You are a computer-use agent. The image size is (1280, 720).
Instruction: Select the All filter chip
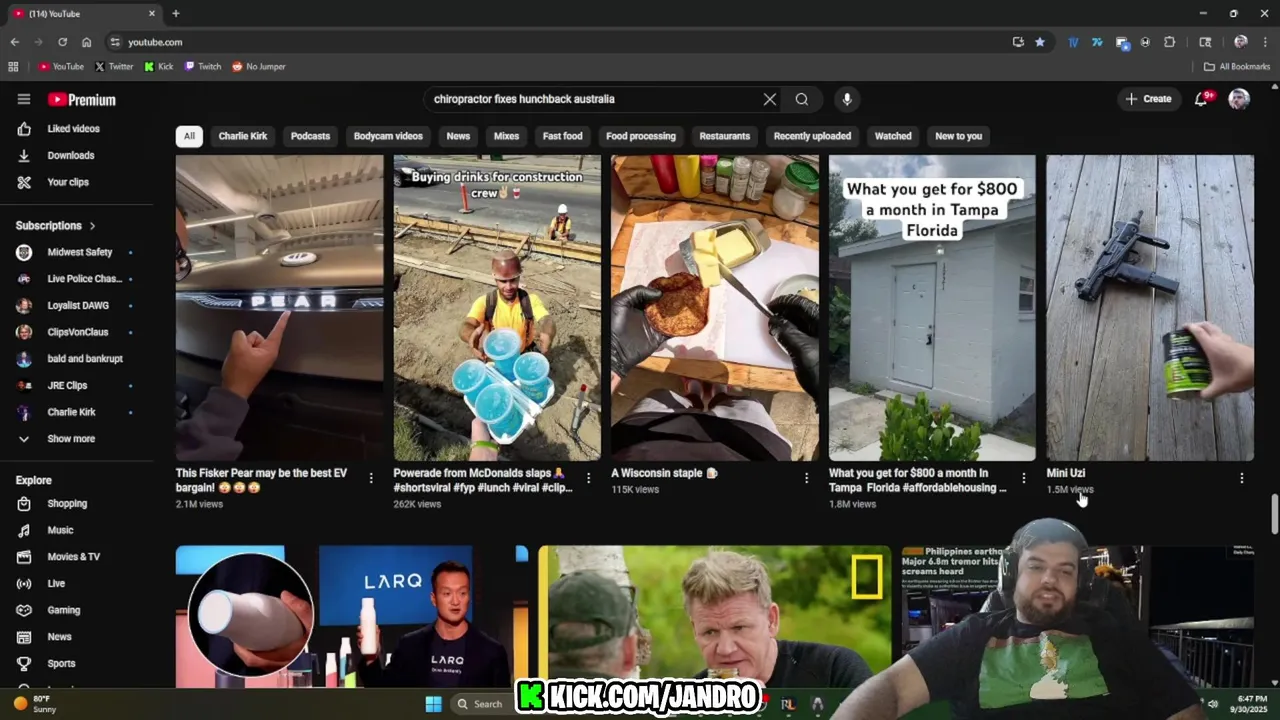coord(189,136)
